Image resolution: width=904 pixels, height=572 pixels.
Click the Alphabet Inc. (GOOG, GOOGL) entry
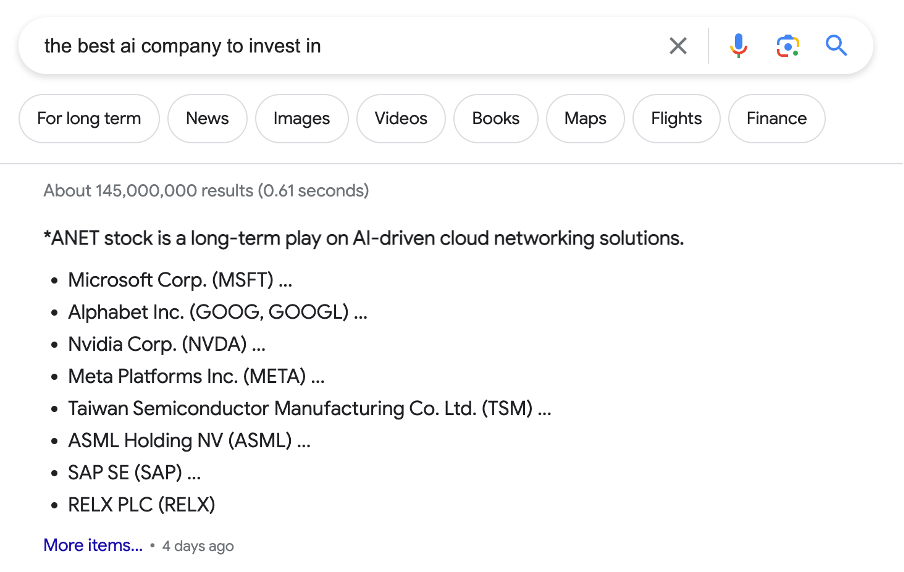tap(217, 312)
